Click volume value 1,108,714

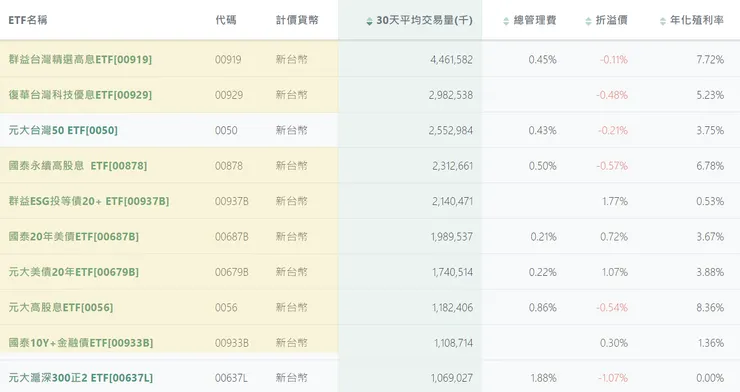[453, 342]
